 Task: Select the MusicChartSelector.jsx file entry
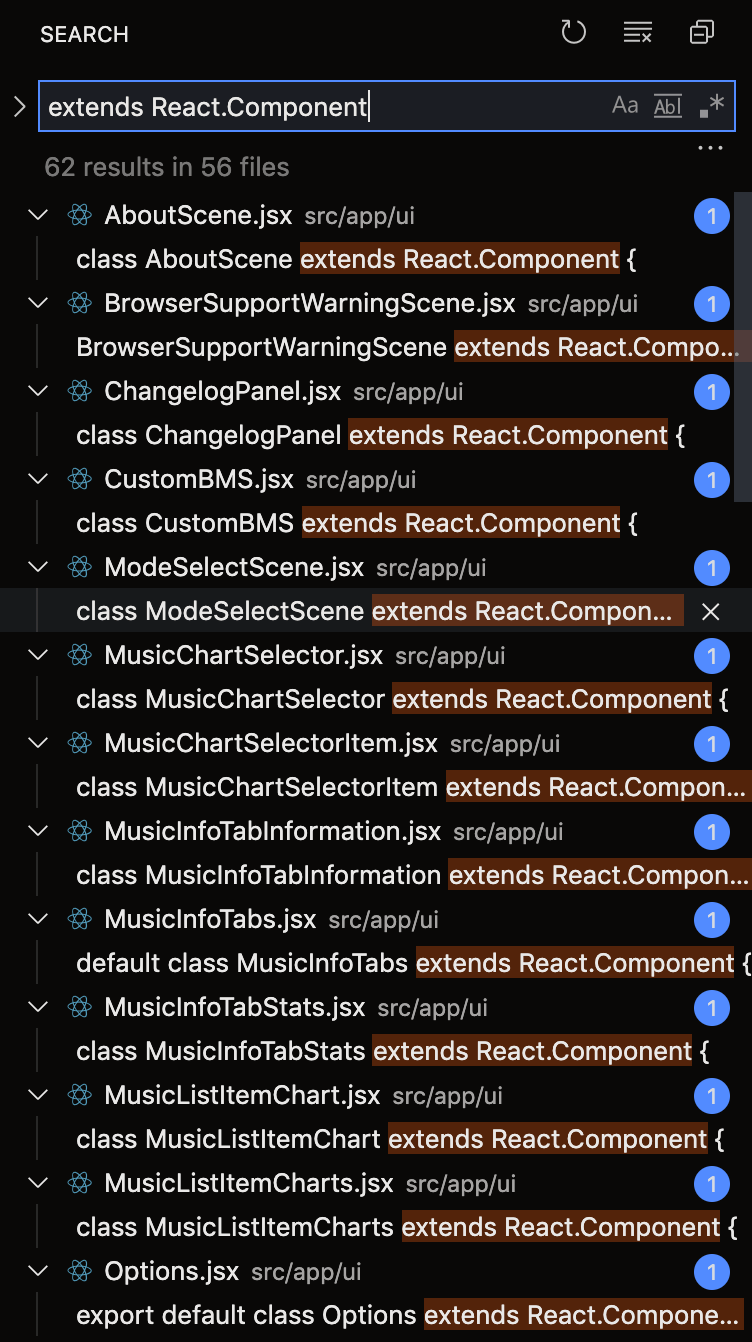pos(243,655)
